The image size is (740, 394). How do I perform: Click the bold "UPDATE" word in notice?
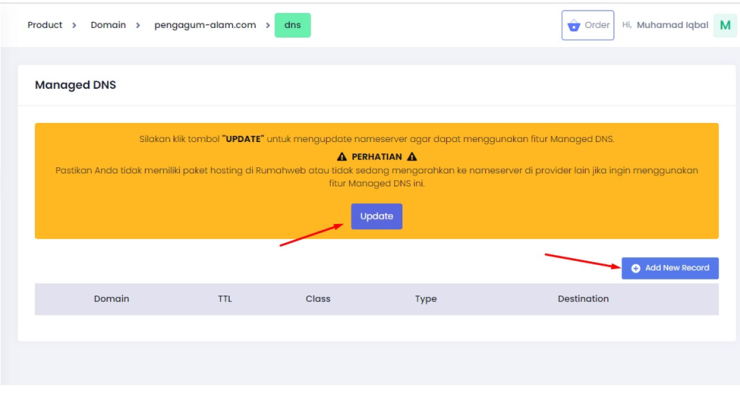pos(243,139)
